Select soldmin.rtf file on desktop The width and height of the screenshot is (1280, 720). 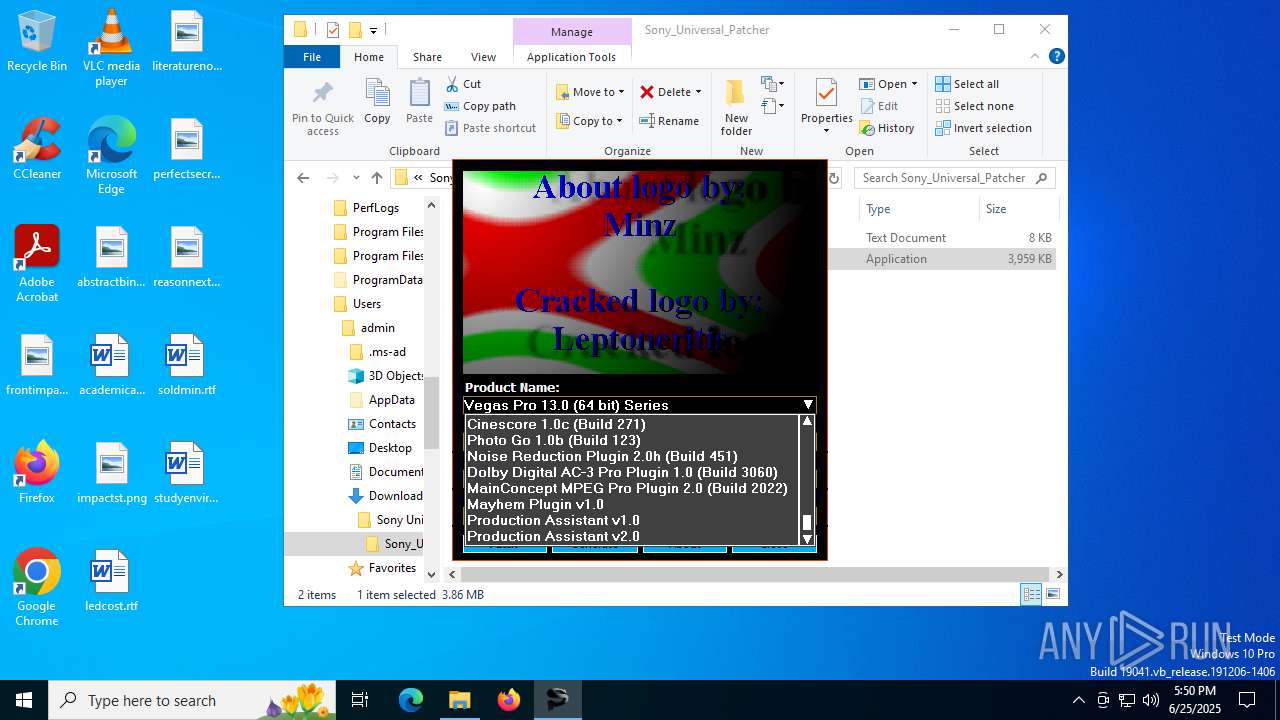[x=186, y=364]
